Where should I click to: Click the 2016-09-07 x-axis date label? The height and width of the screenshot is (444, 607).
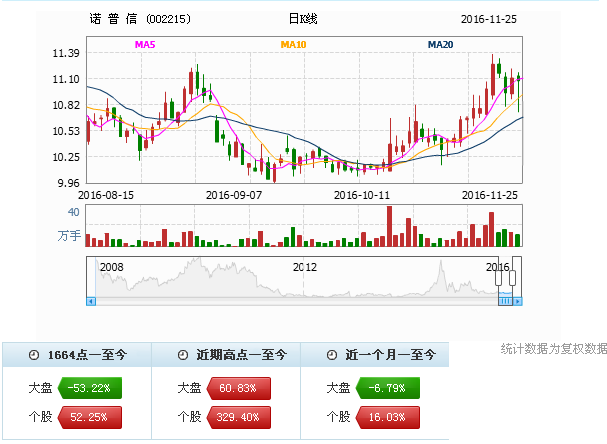(x=234, y=195)
